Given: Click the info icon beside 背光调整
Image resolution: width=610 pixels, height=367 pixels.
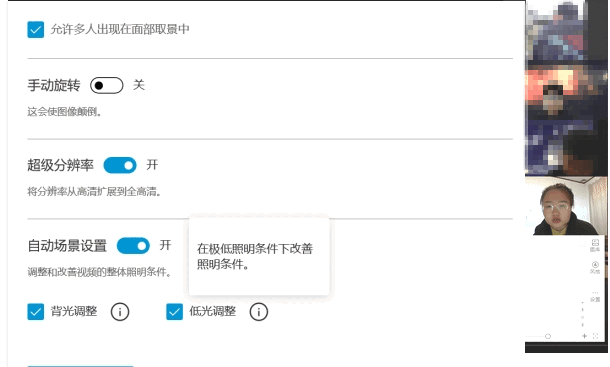Looking at the screenshot, I should [120, 312].
